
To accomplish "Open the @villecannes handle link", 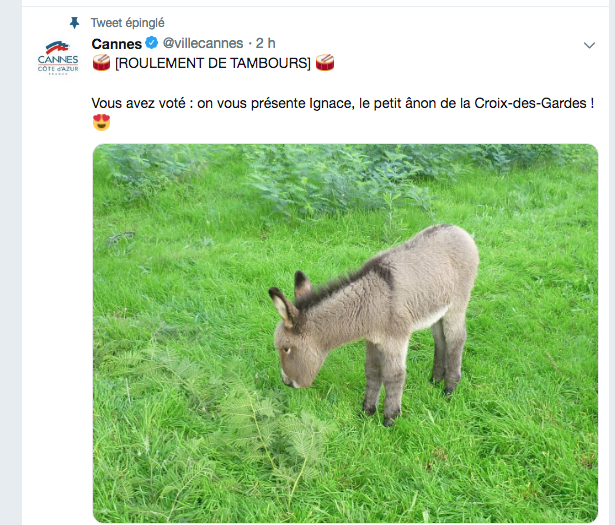I will point(203,43).
